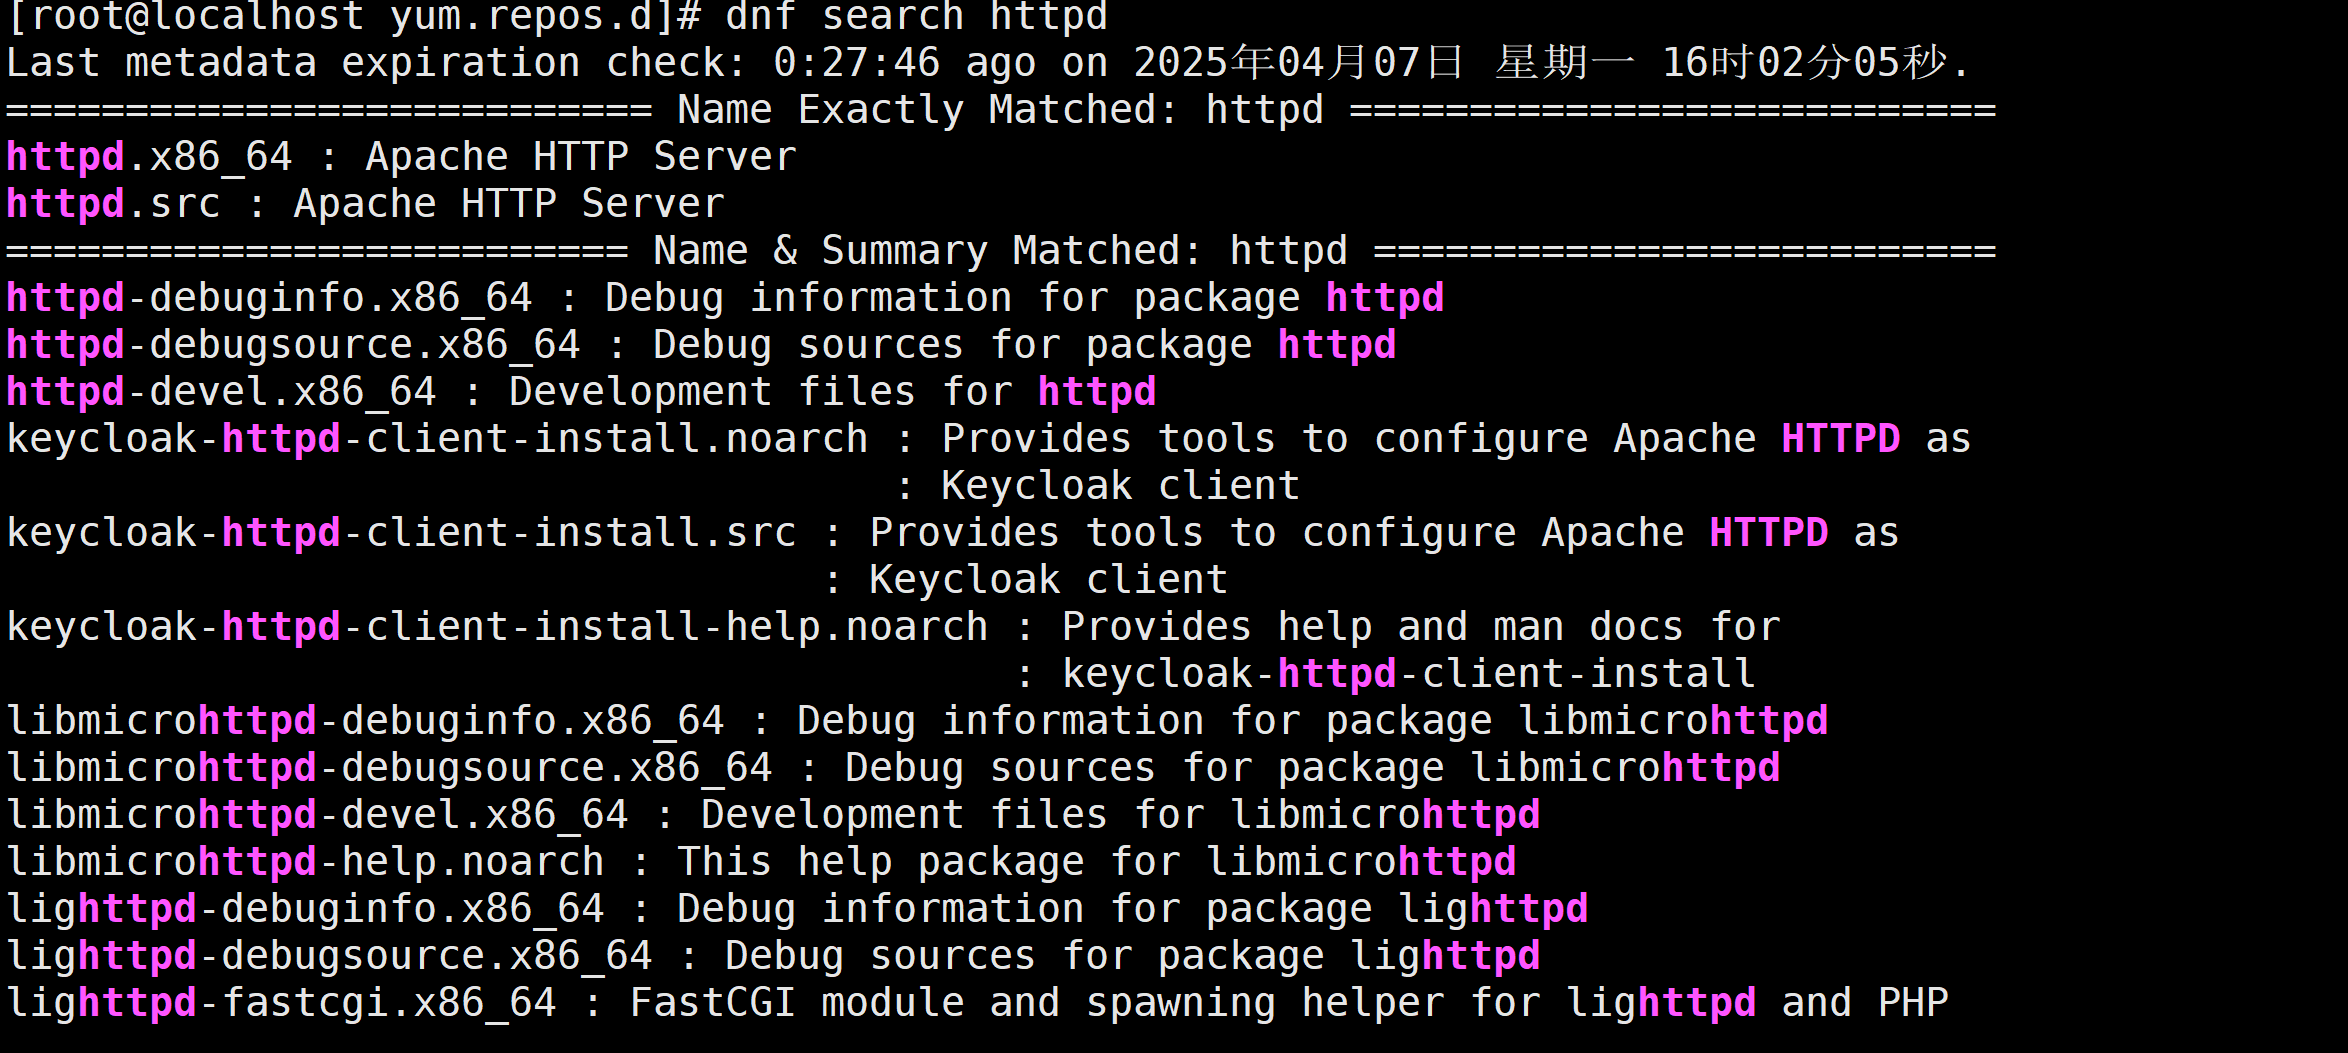Select the httpd.src package line
Screen dimensions: 2348x1053
click(365, 204)
